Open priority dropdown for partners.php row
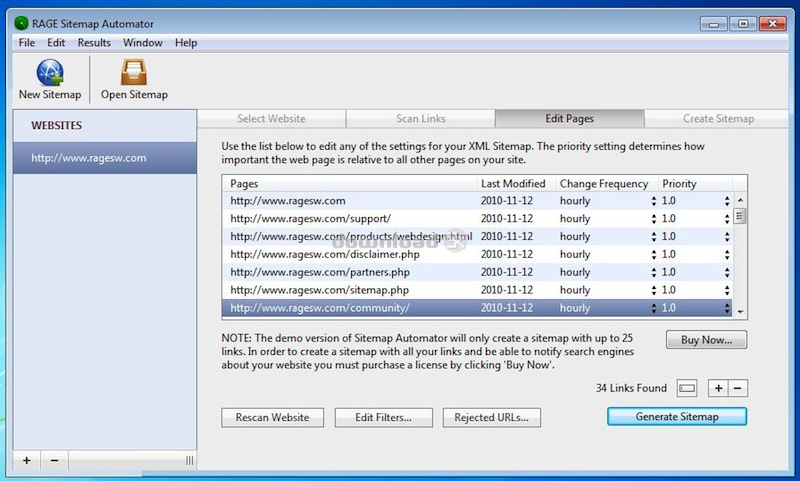Viewport: 800px width, 481px height. pos(727,272)
